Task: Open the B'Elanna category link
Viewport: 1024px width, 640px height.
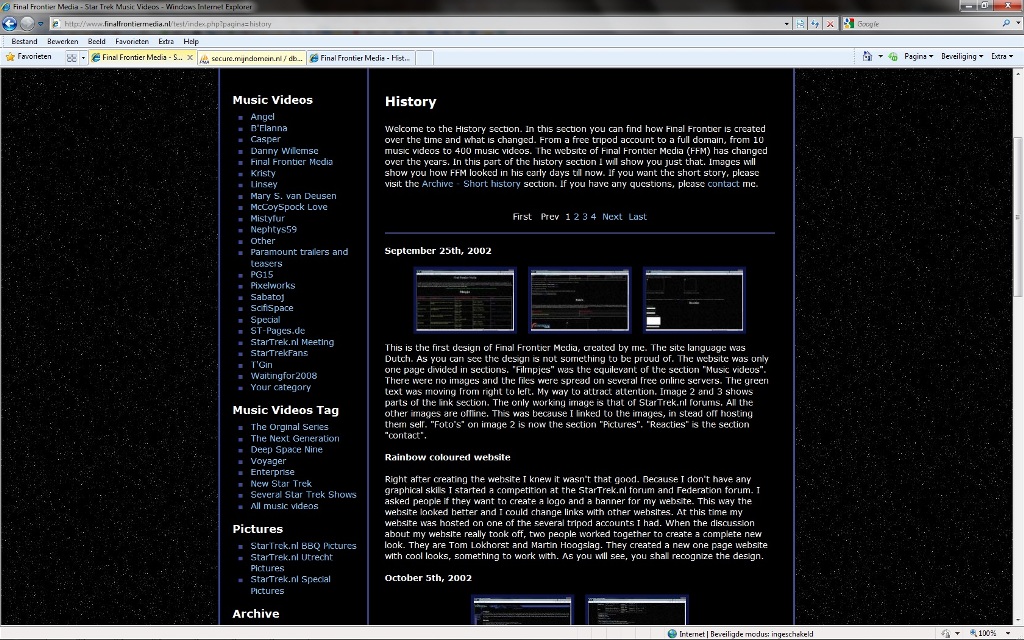Action: (x=268, y=128)
